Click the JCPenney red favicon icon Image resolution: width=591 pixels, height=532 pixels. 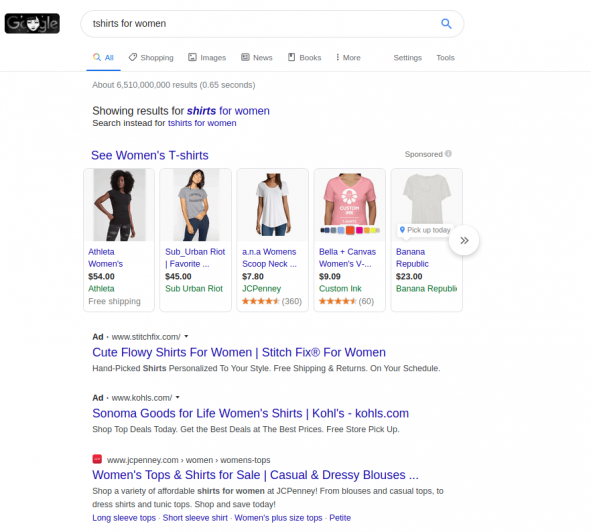(97, 459)
